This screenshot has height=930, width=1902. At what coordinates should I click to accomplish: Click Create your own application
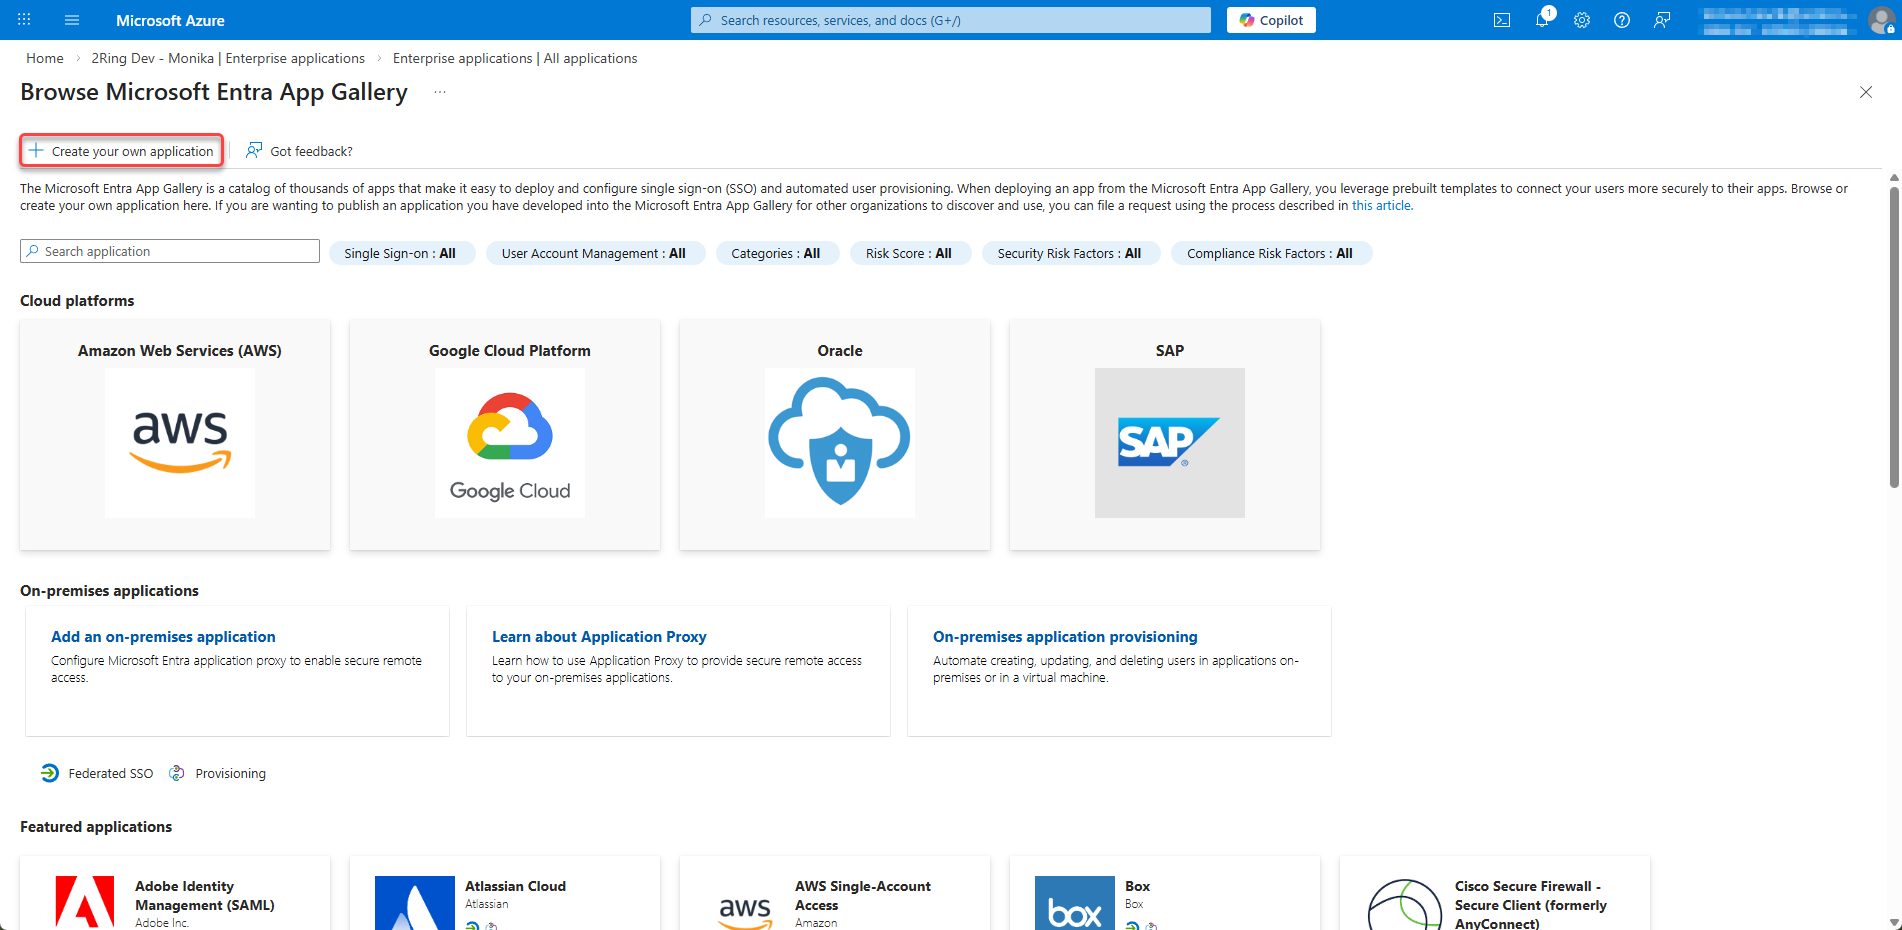pyautogui.click(x=122, y=151)
